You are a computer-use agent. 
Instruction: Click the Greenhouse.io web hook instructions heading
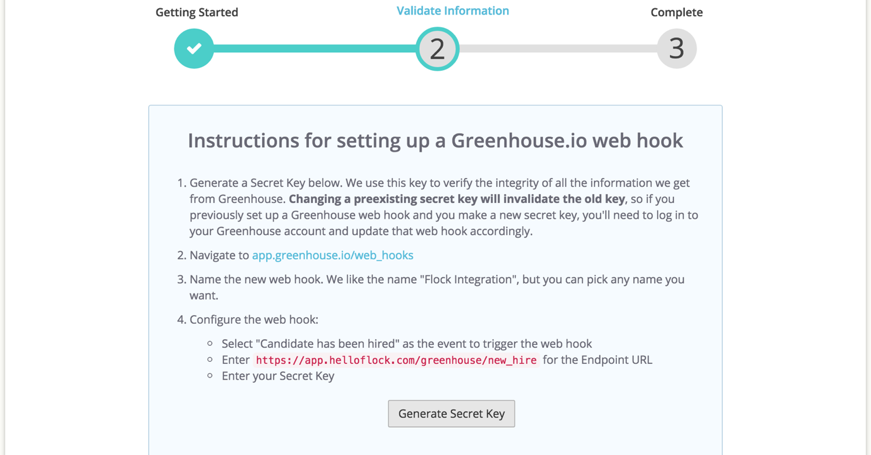[x=436, y=141]
